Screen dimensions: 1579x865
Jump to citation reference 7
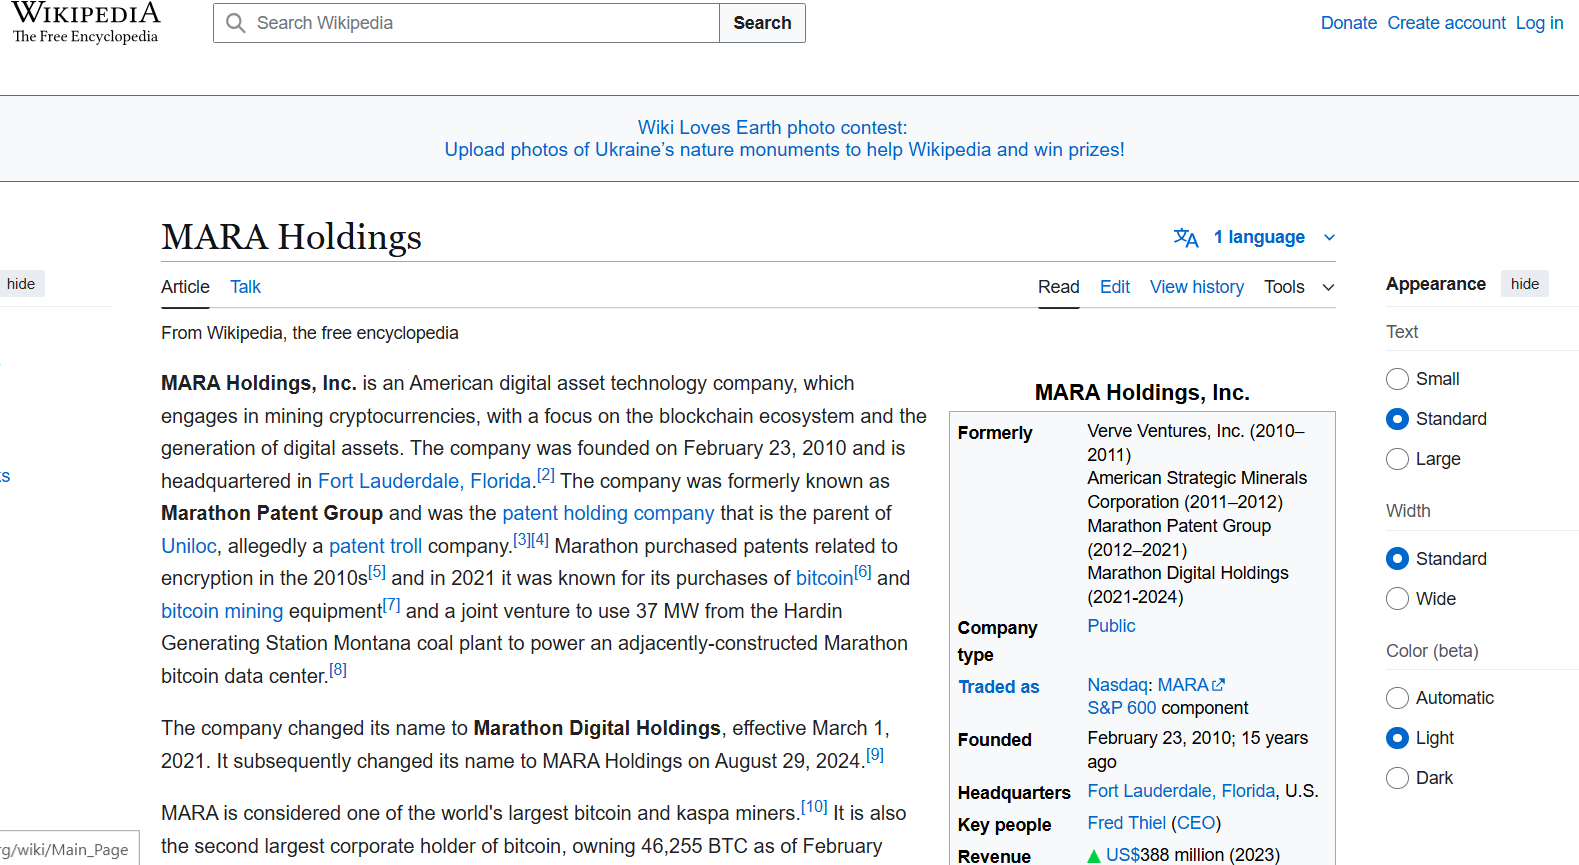tap(392, 605)
